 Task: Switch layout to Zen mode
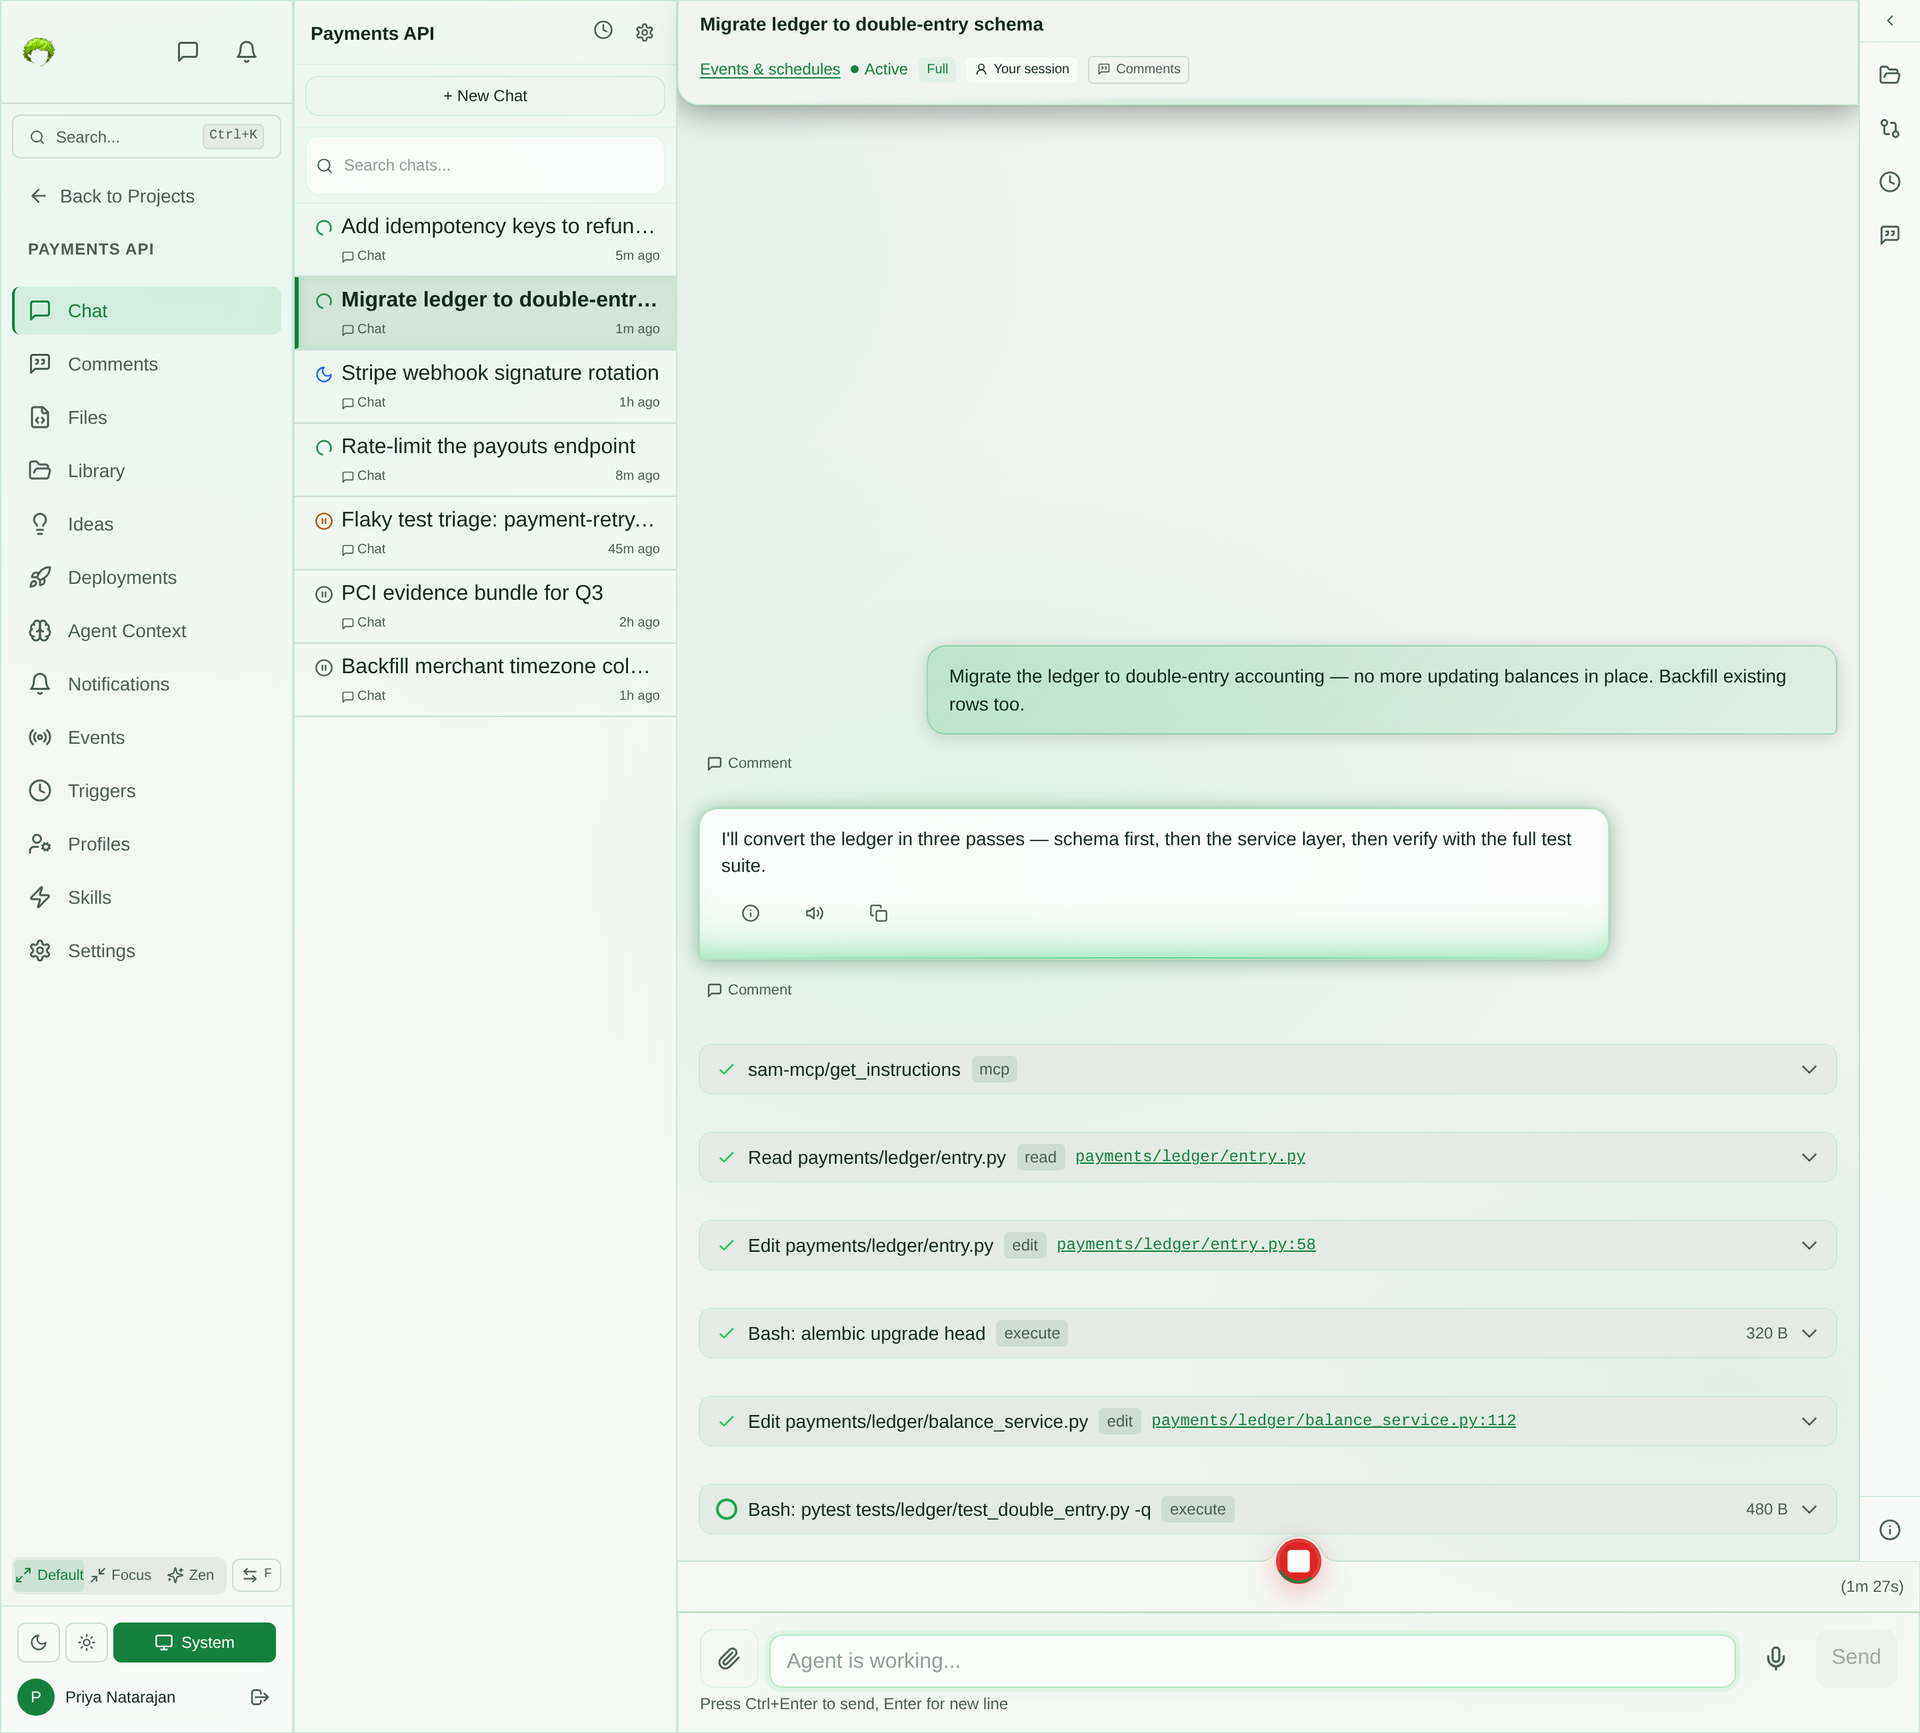point(191,1575)
